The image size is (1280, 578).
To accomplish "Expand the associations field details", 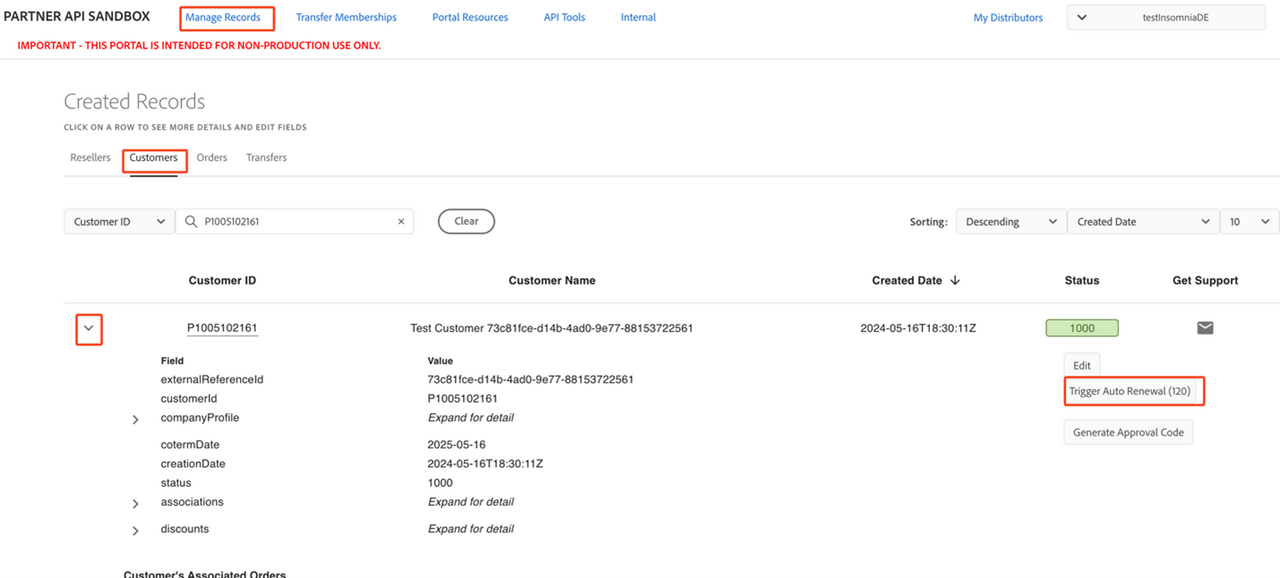I will (136, 503).
